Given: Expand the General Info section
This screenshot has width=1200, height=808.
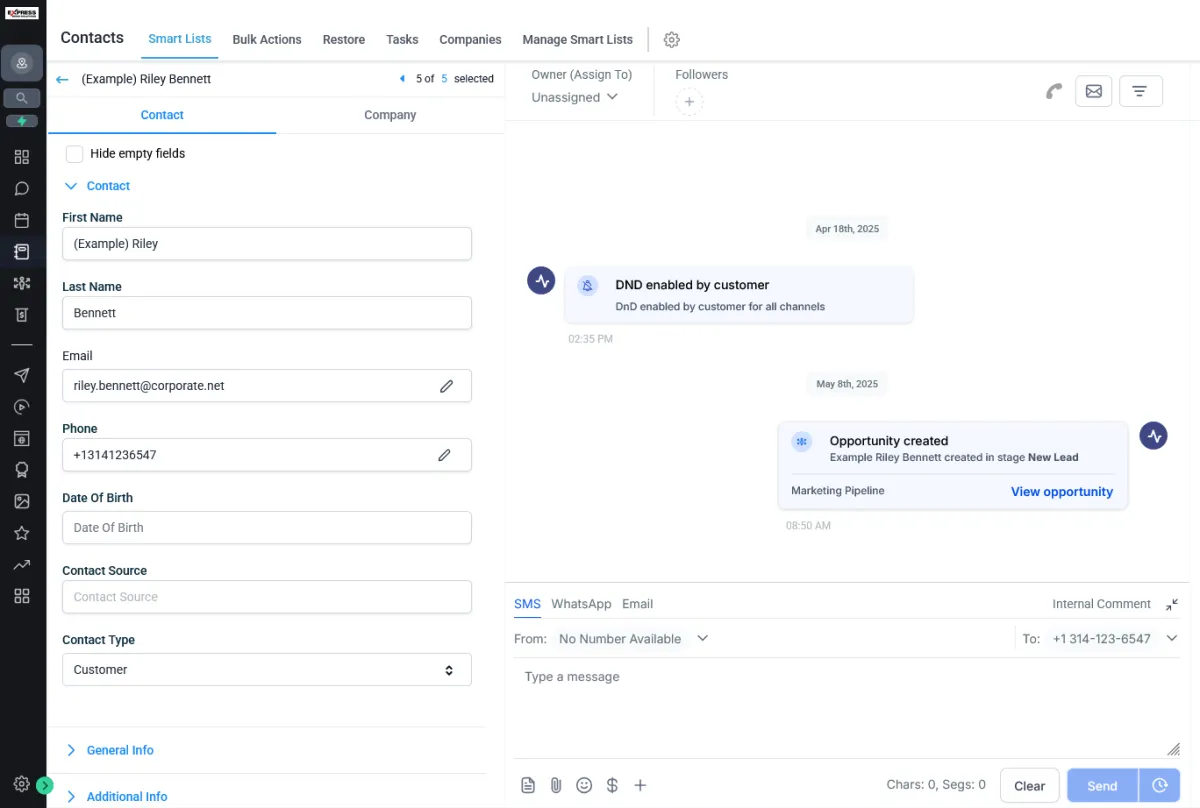Looking at the screenshot, I should coord(120,750).
